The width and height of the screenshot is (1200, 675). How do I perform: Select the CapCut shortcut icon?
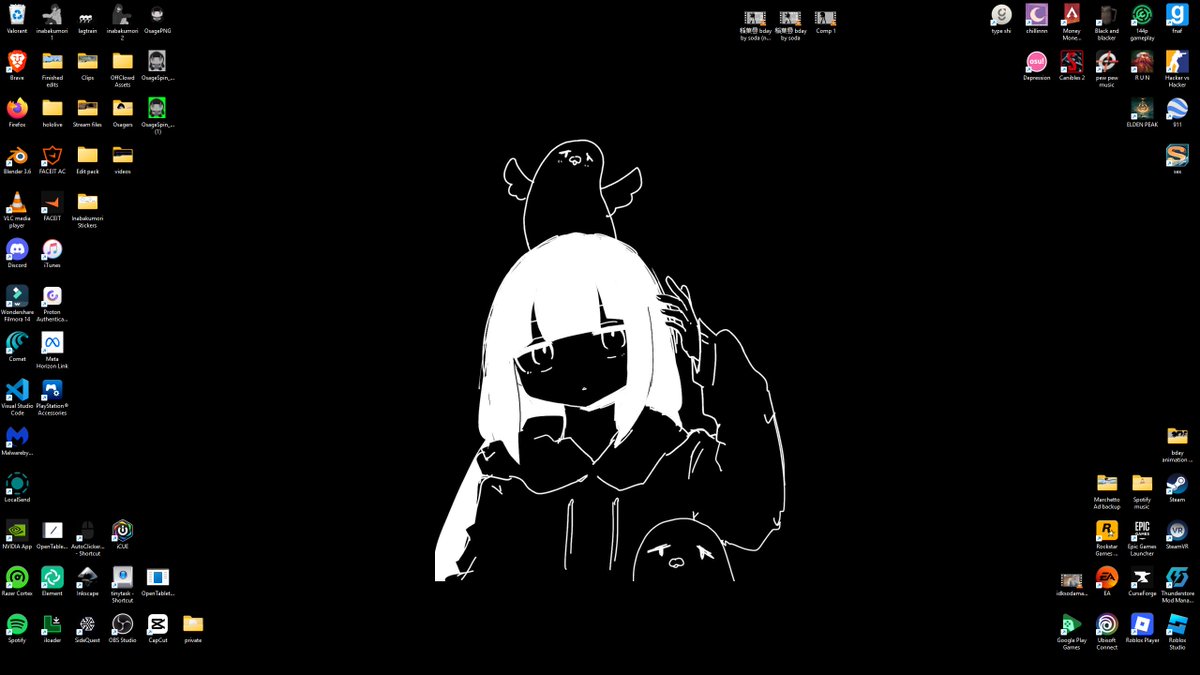coord(157,624)
